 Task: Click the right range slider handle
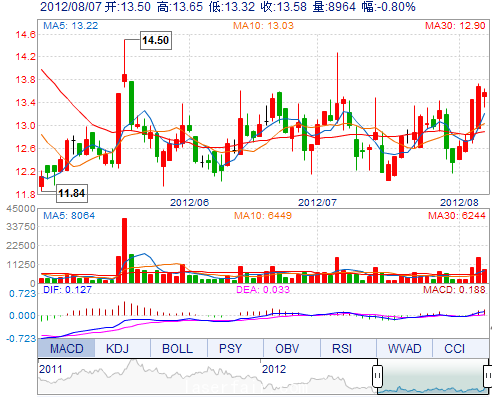click(x=488, y=376)
